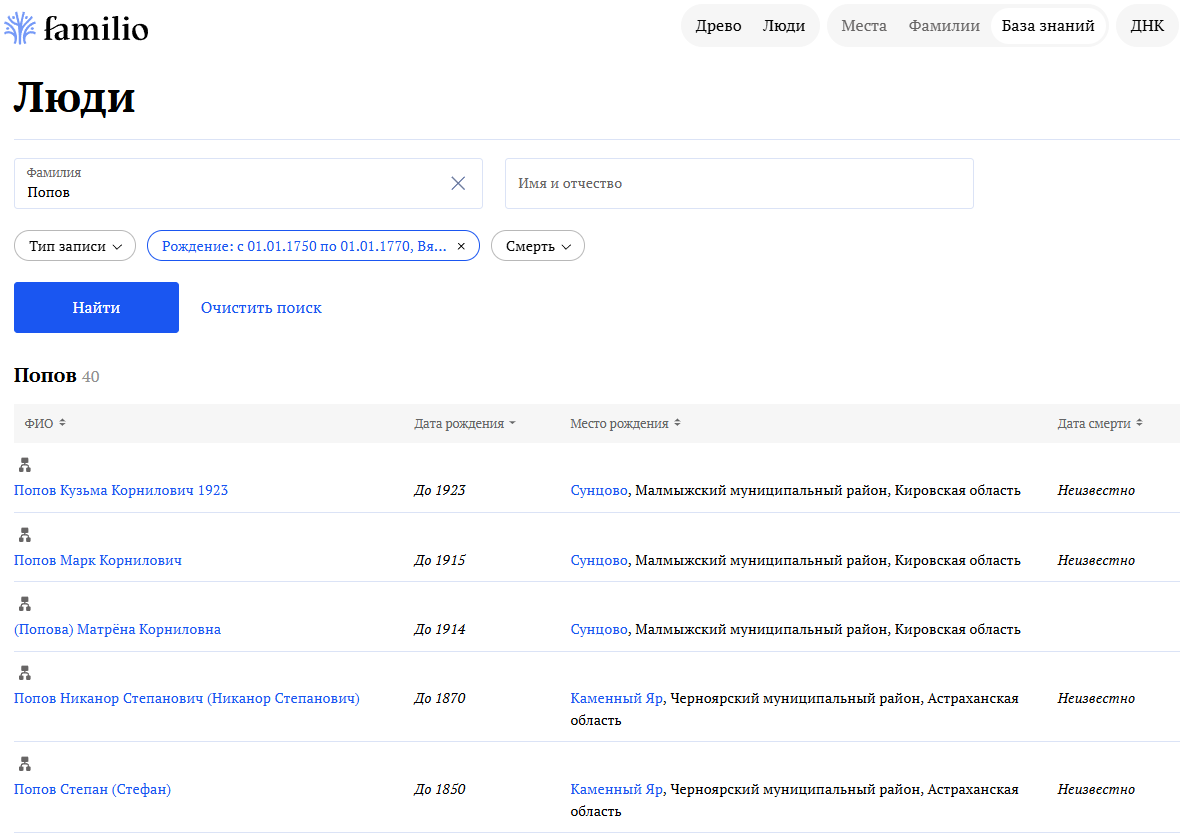Open the Древо tab

tap(718, 26)
